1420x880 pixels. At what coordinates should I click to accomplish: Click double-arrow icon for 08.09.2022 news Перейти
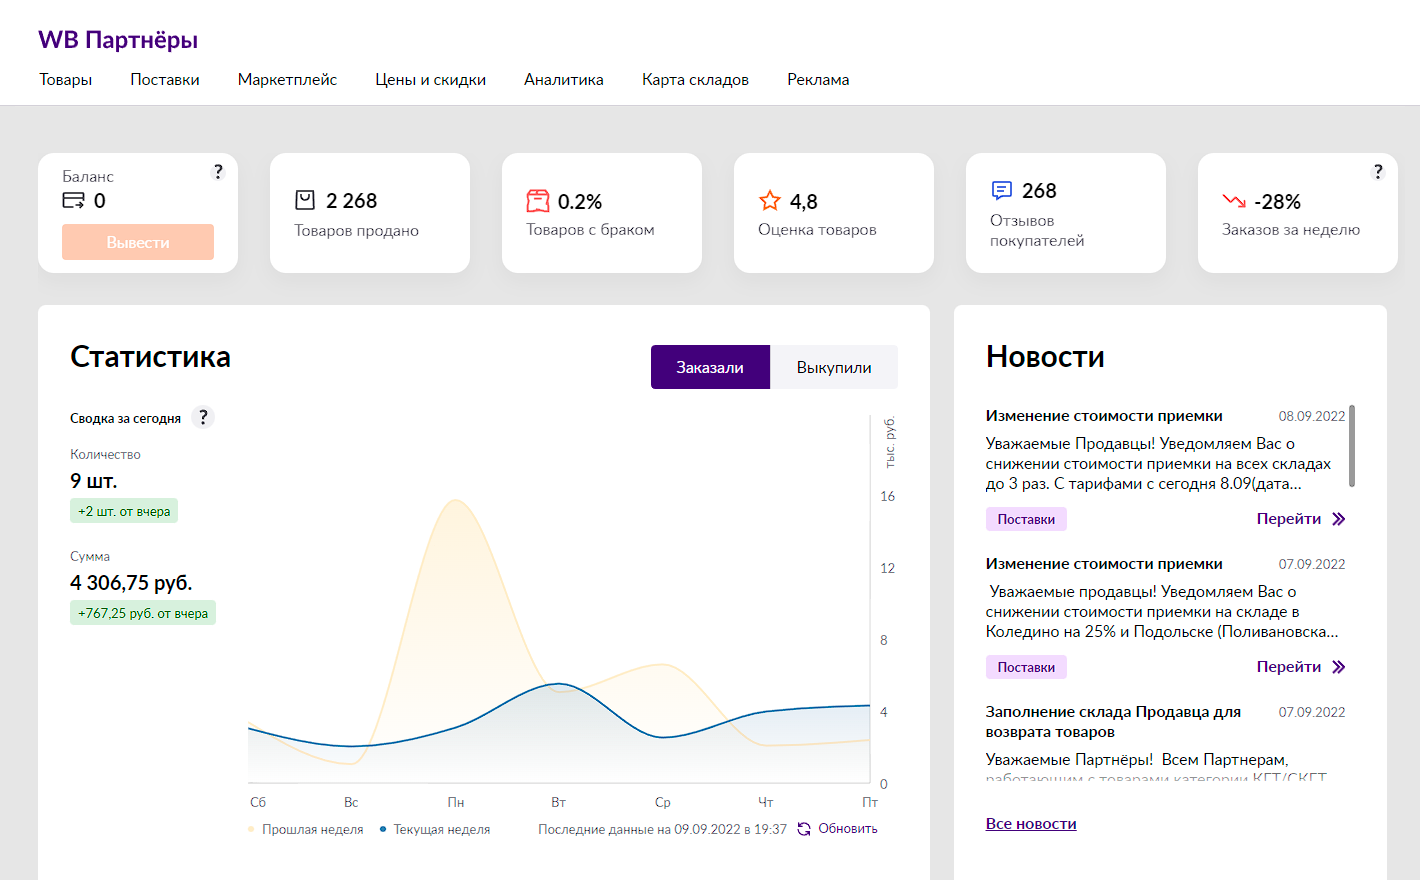pos(1339,519)
